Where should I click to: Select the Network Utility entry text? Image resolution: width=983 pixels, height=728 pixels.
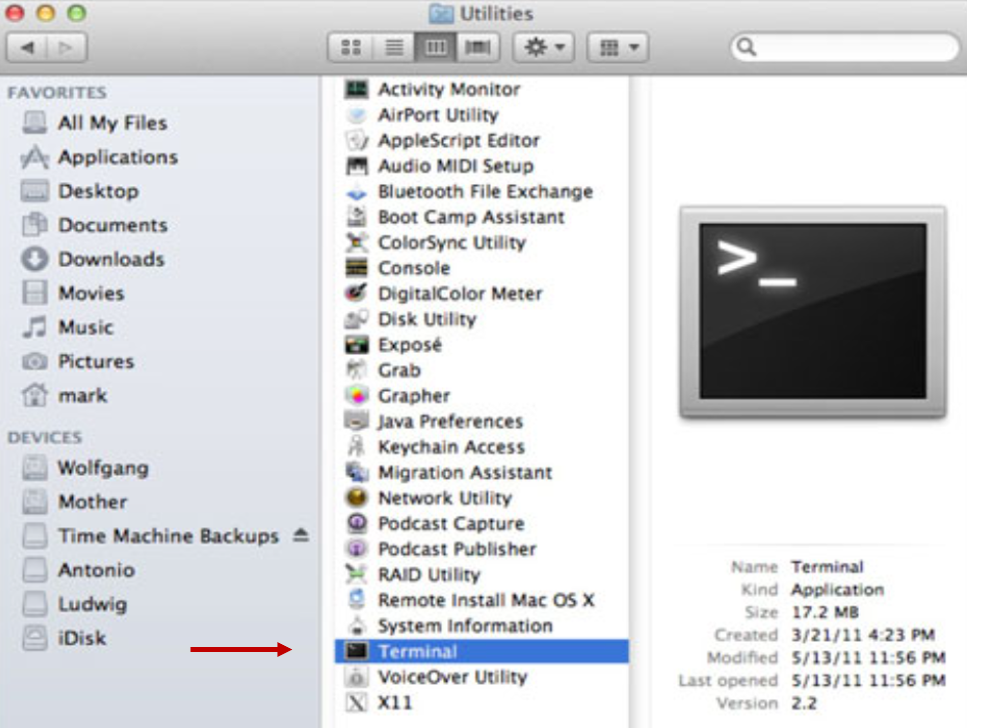point(444,498)
